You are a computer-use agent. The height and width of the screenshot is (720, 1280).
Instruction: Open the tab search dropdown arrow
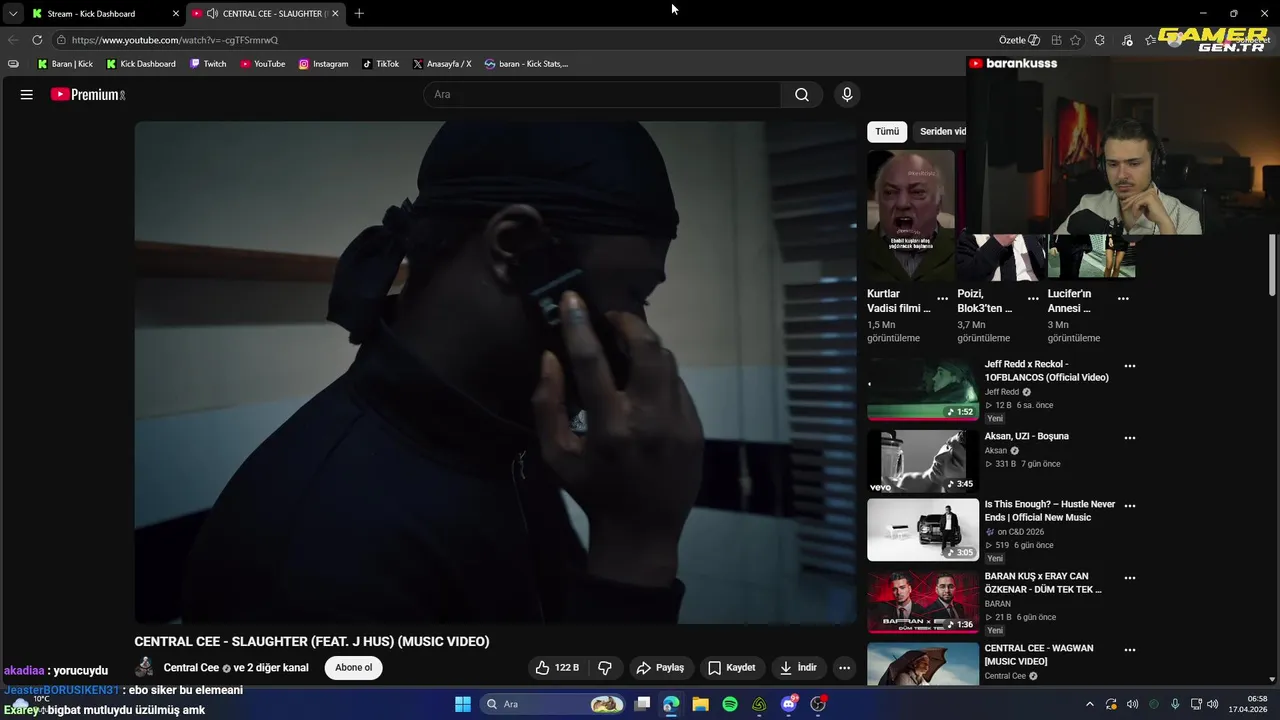coord(13,14)
